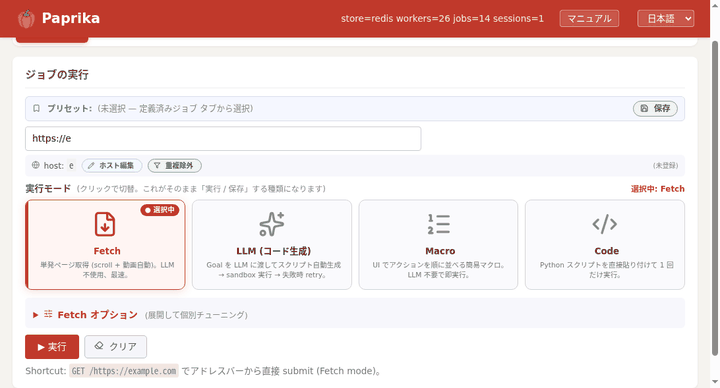Click the LLM sparkle icon

(x=272, y=224)
